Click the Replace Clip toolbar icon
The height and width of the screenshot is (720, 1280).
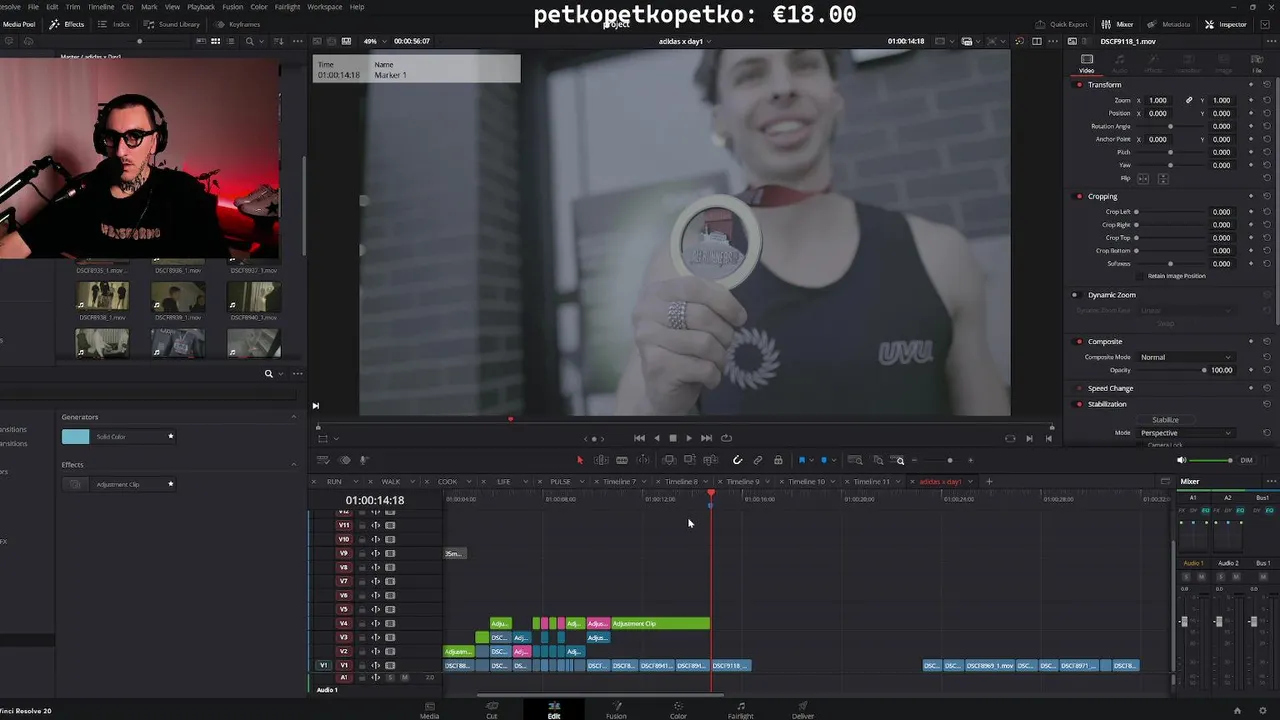[710, 460]
